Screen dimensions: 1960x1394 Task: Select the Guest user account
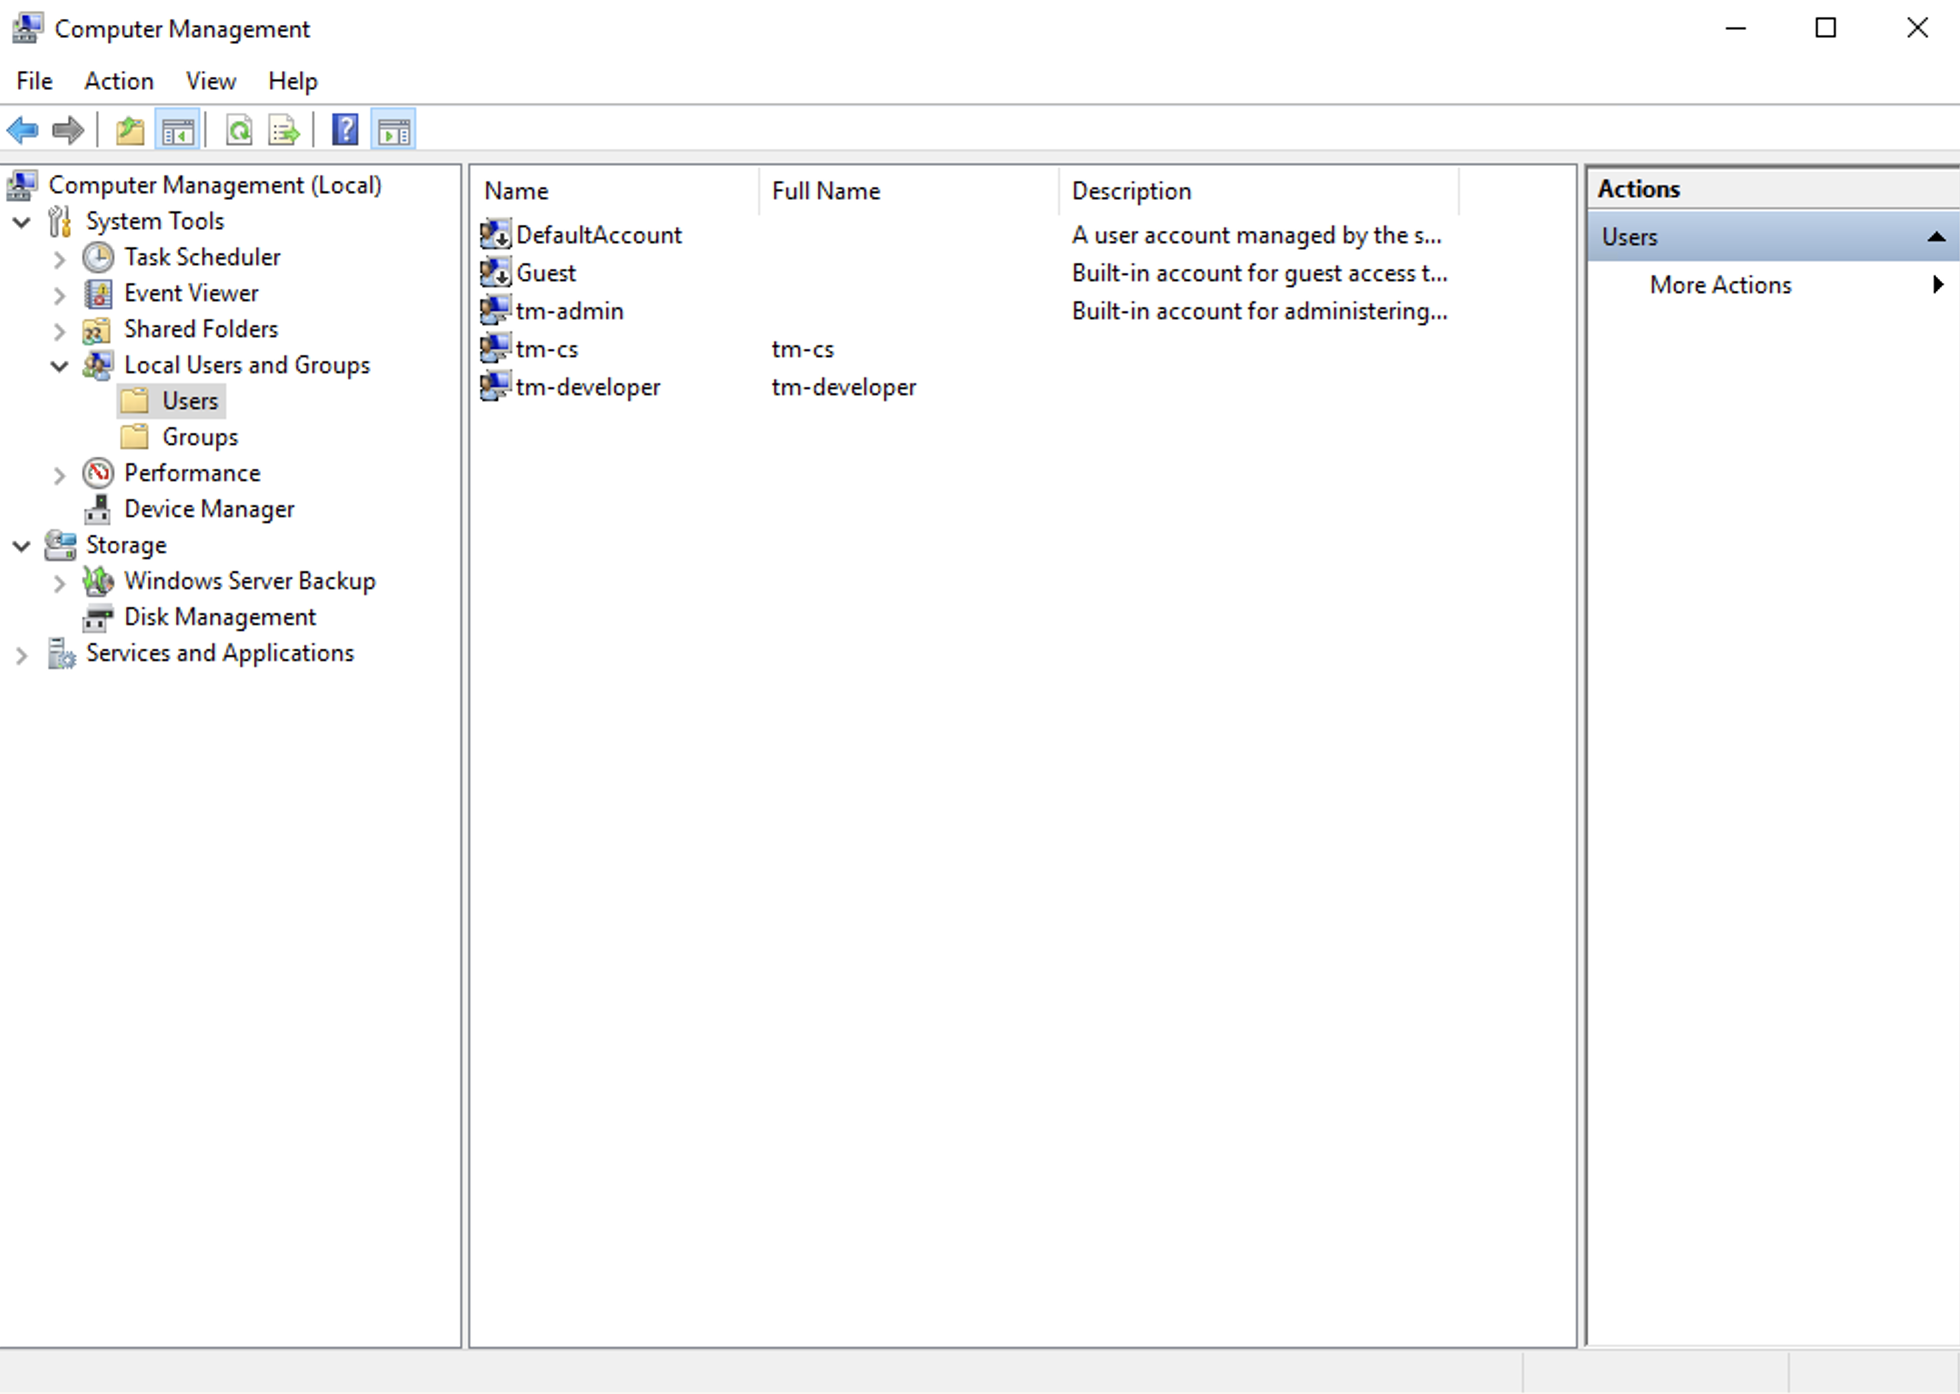click(x=545, y=272)
